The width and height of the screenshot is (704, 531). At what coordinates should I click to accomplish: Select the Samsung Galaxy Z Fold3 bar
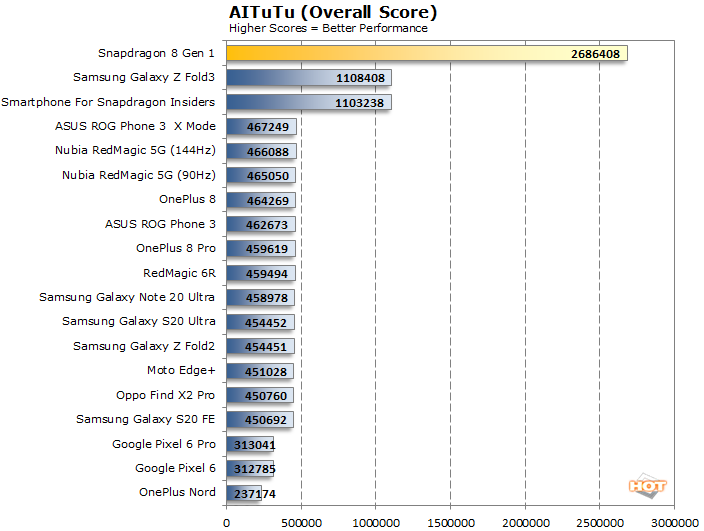pos(308,77)
